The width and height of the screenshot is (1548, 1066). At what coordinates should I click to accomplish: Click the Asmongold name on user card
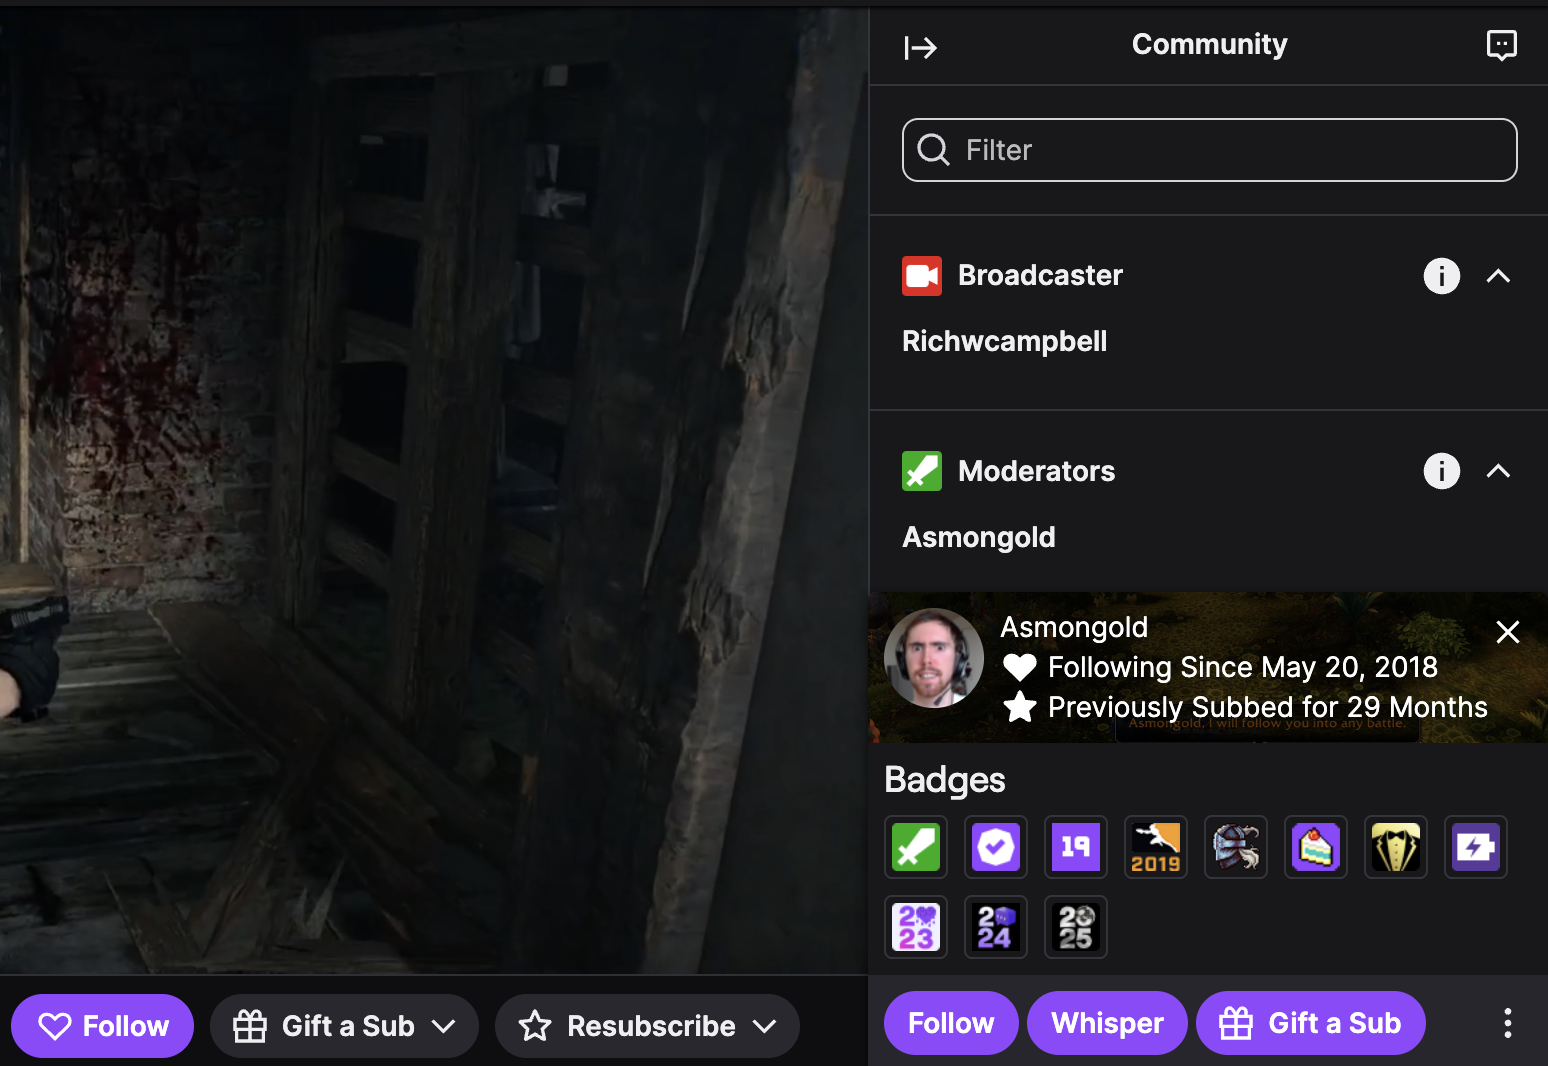(x=1074, y=627)
